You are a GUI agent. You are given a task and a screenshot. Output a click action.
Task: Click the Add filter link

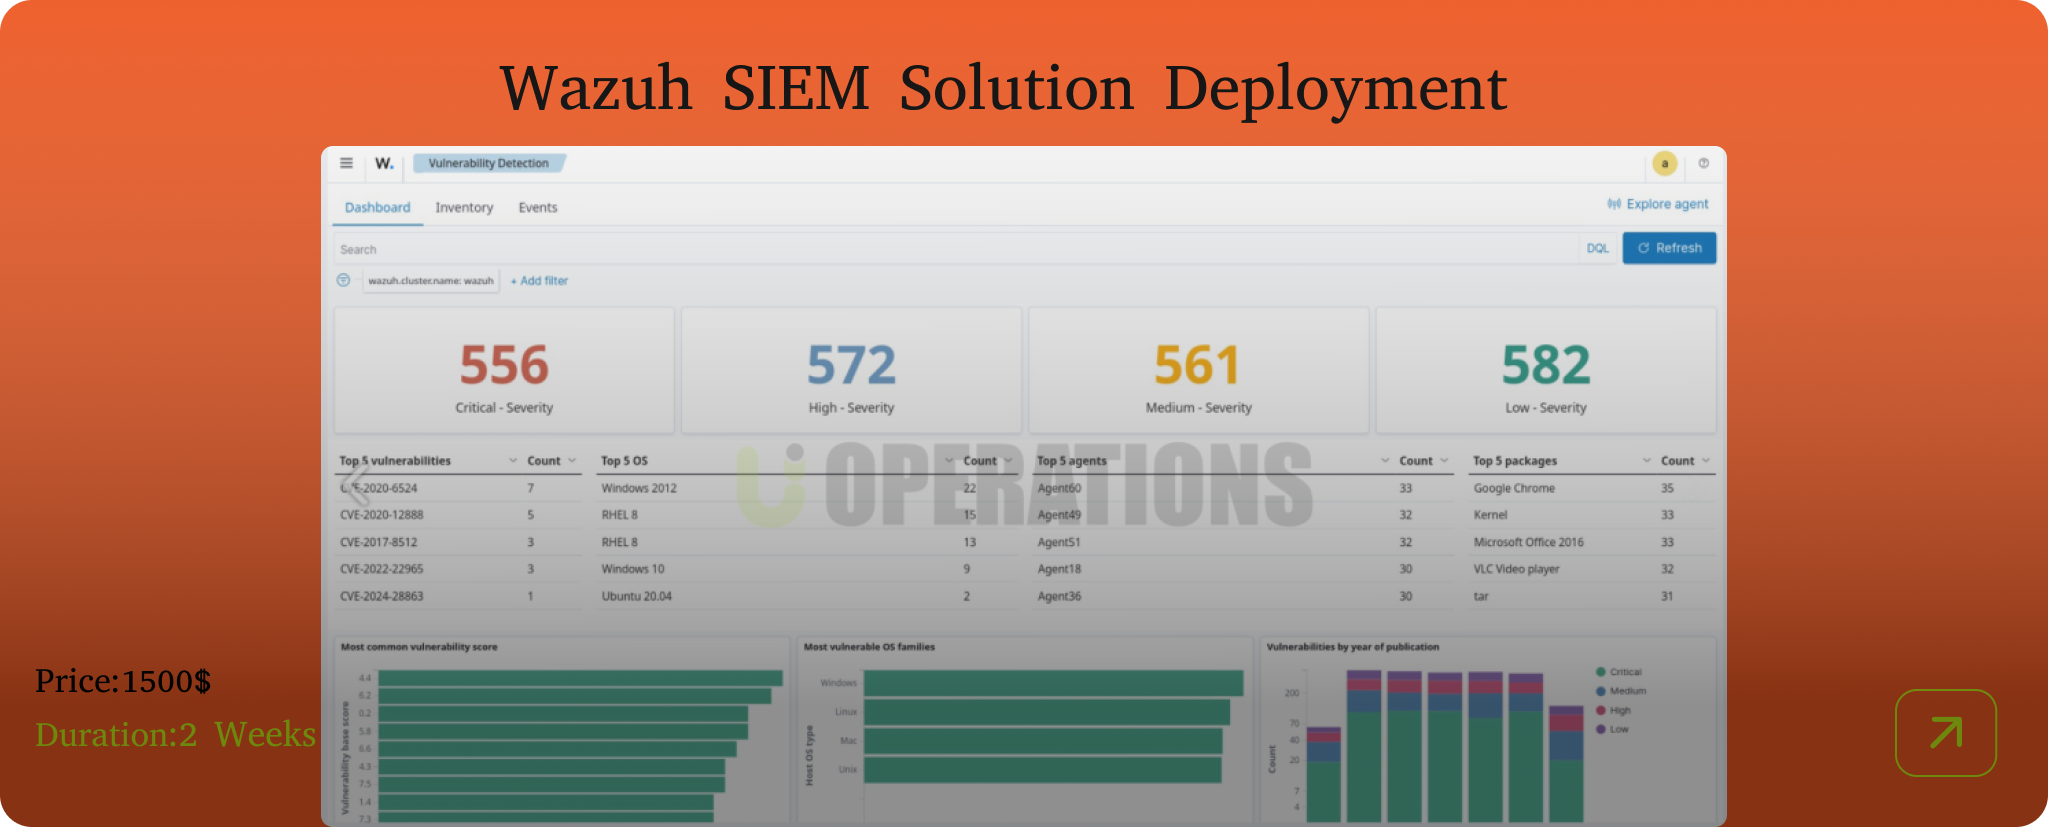pyautogui.click(x=539, y=281)
